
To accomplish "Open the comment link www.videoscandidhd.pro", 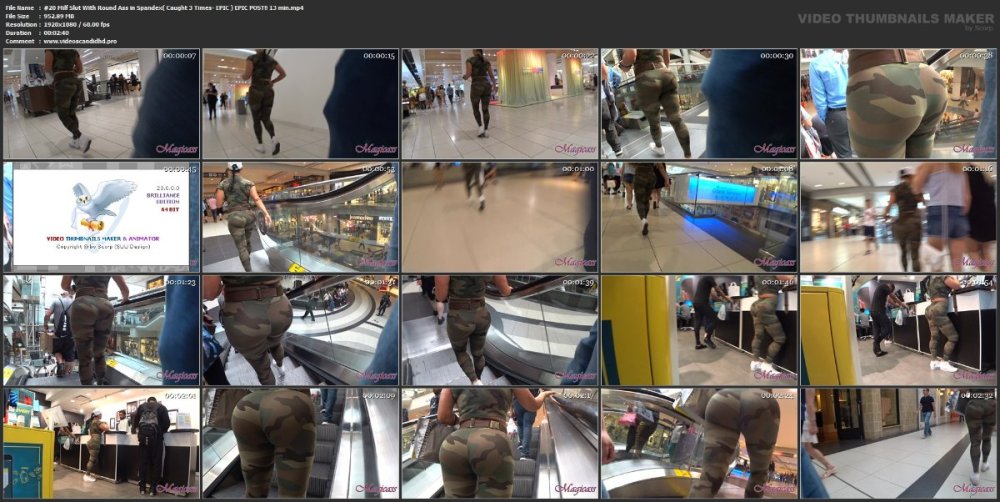I will pos(80,41).
